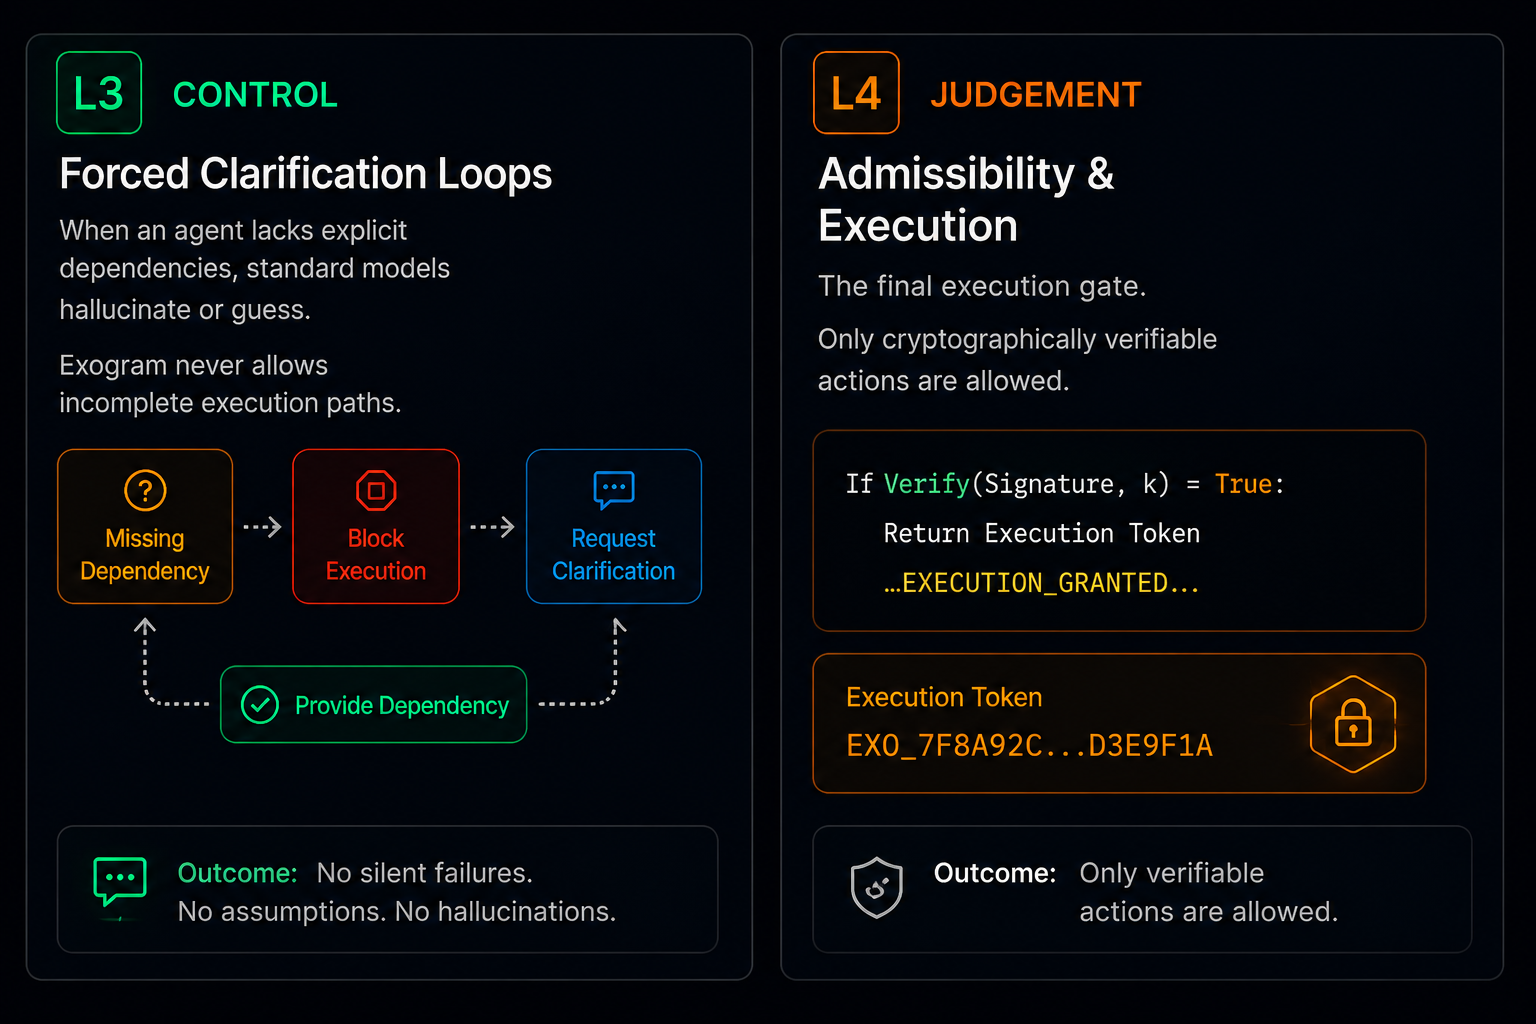Viewport: 1536px width, 1024px height.
Task: Click 'Exogram never allows incomplete execution paths' text
Action: click(230, 384)
